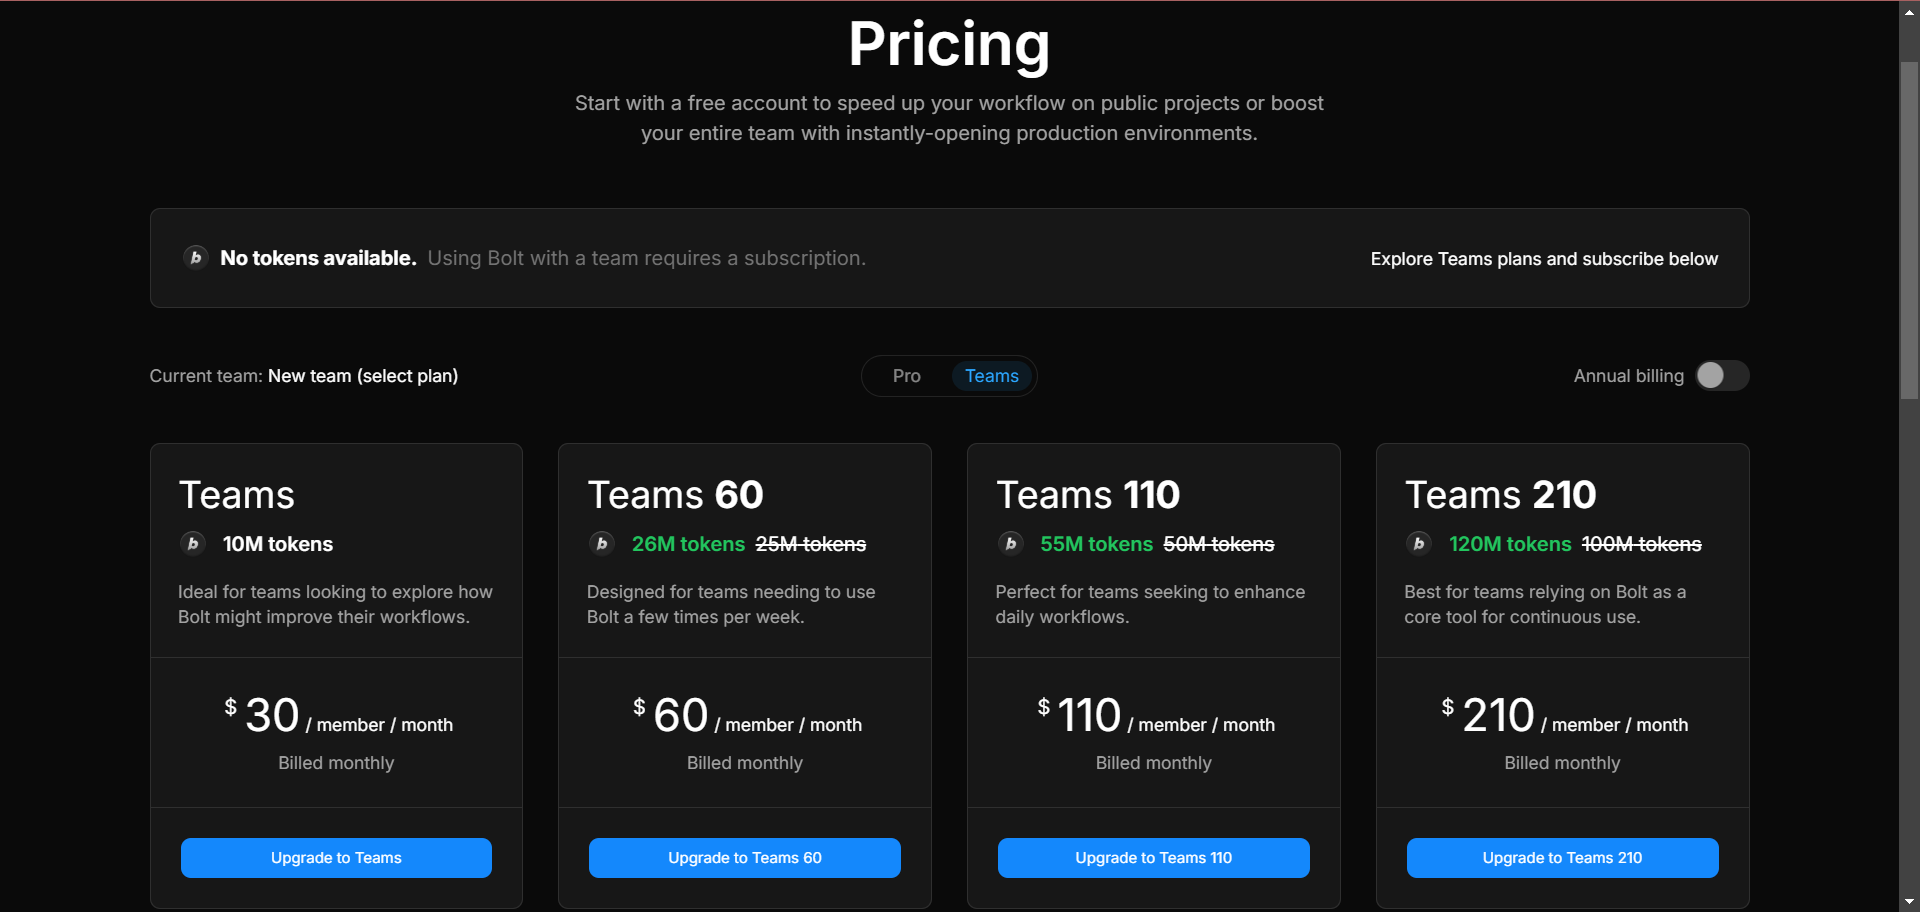Enable the Annual billing toggle
Image resolution: width=1920 pixels, height=912 pixels.
point(1722,376)
